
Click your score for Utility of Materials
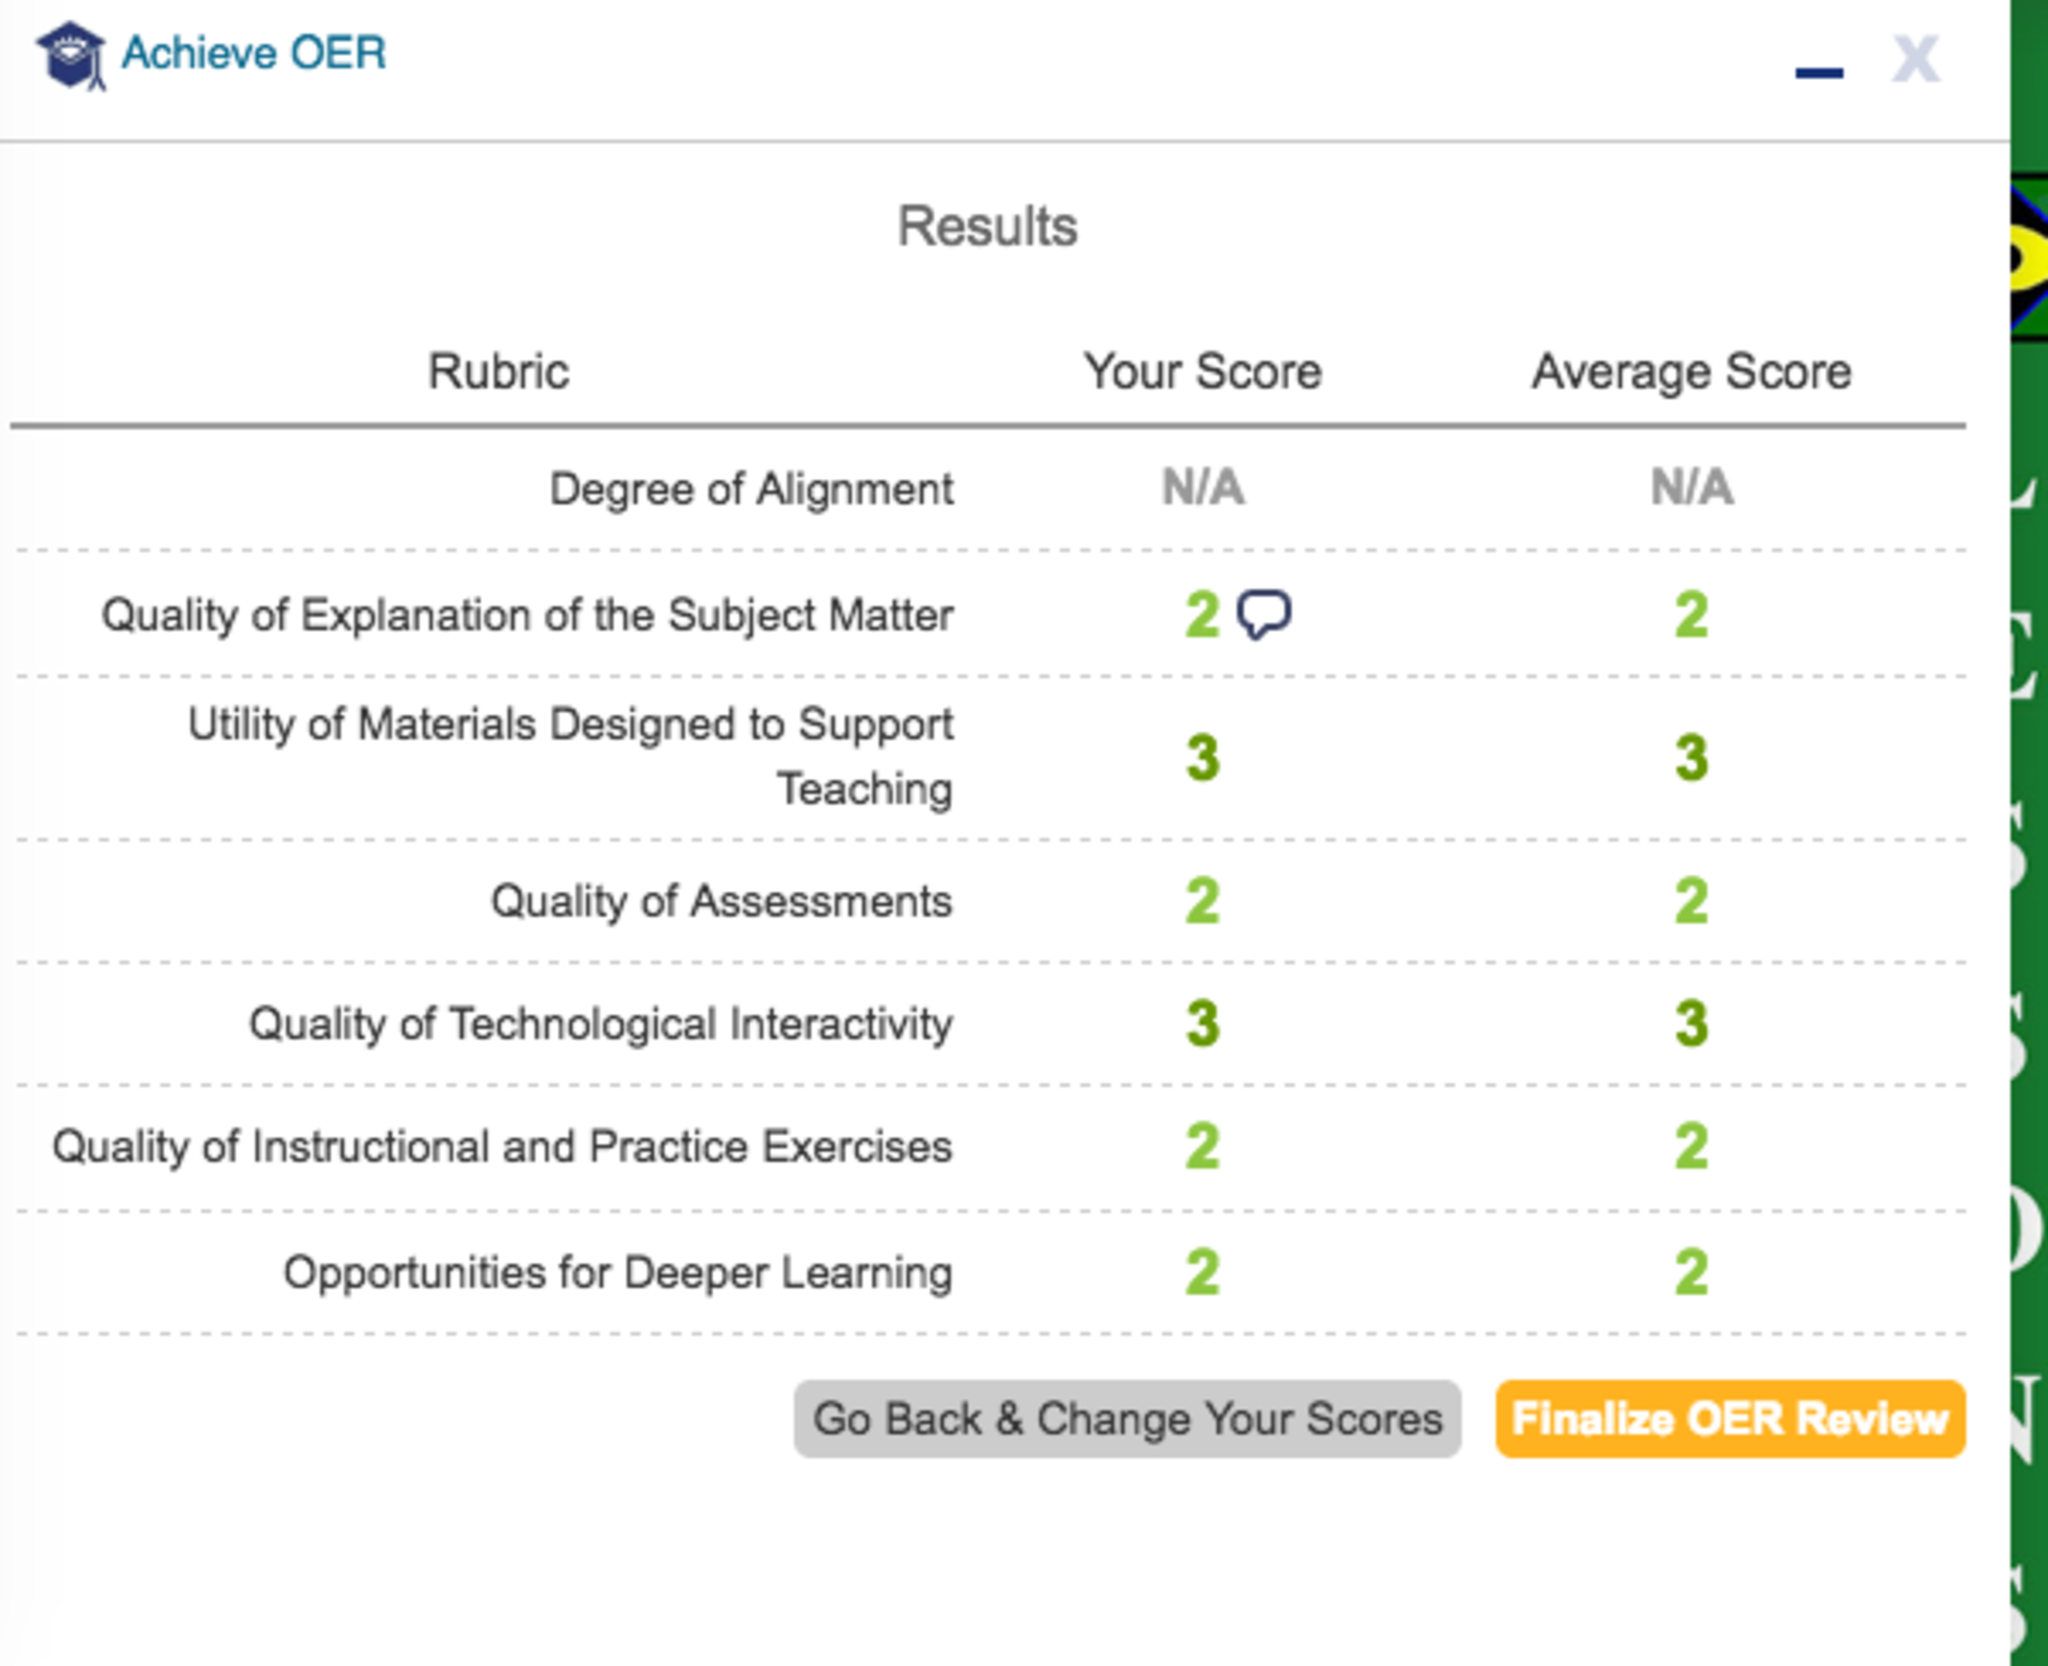click(1203, 757)
